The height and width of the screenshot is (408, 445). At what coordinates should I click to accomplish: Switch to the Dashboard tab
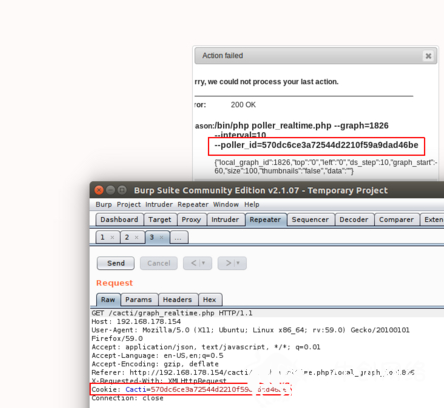point(119,220)
